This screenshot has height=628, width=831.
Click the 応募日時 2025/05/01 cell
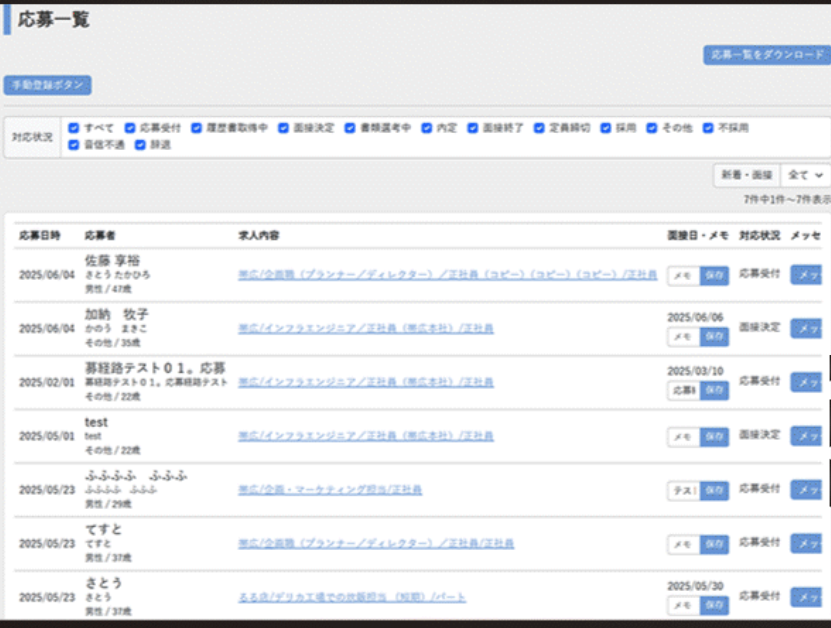point(47,436)
